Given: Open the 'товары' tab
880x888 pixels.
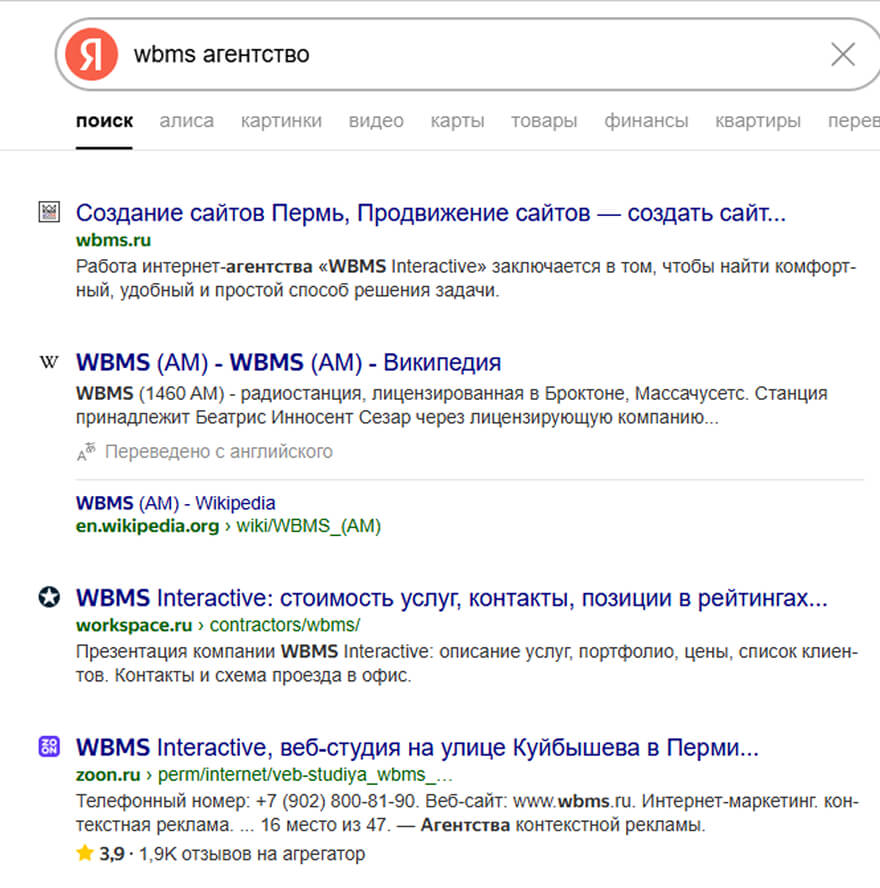Looking at the screenshot, I should coord(544,121).
